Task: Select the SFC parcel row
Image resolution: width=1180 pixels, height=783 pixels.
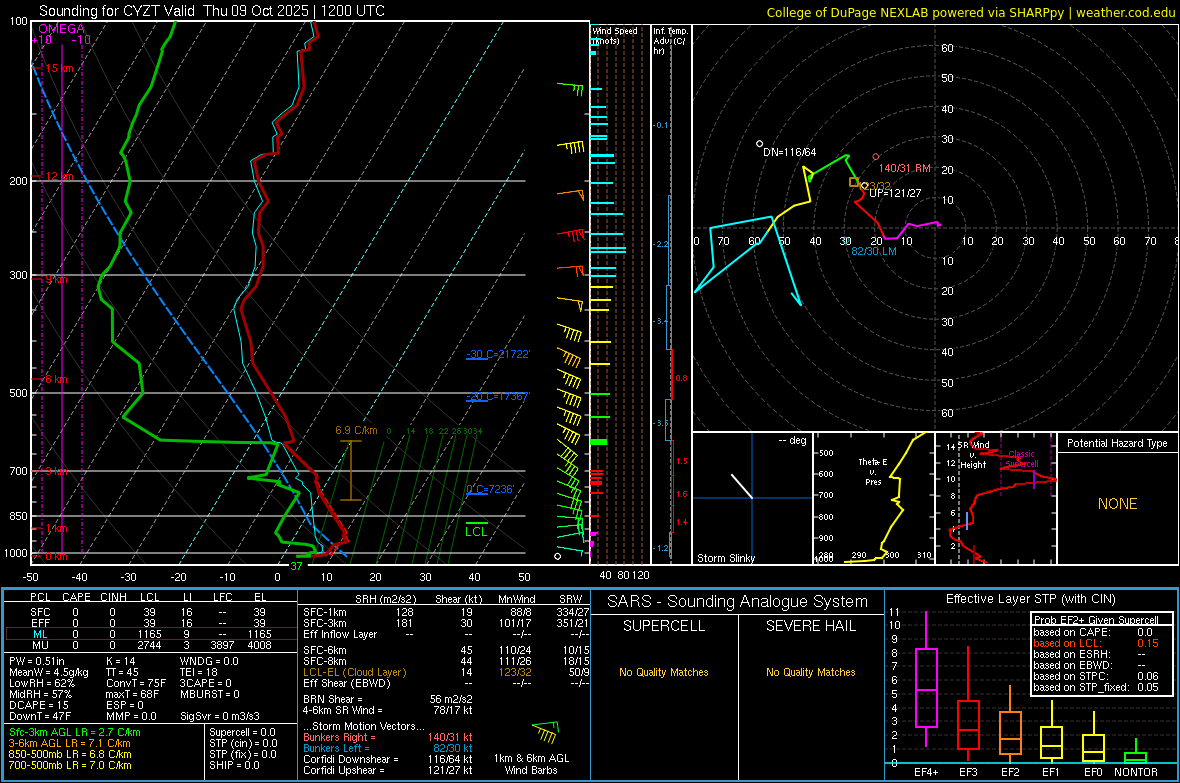Action: 151,612
